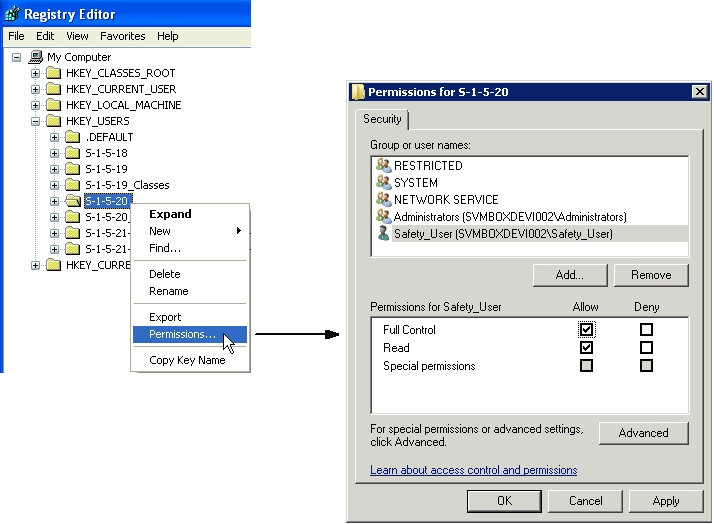Collapse HKEY_USERS node
The image size is (714, 524).
[35, 122]
